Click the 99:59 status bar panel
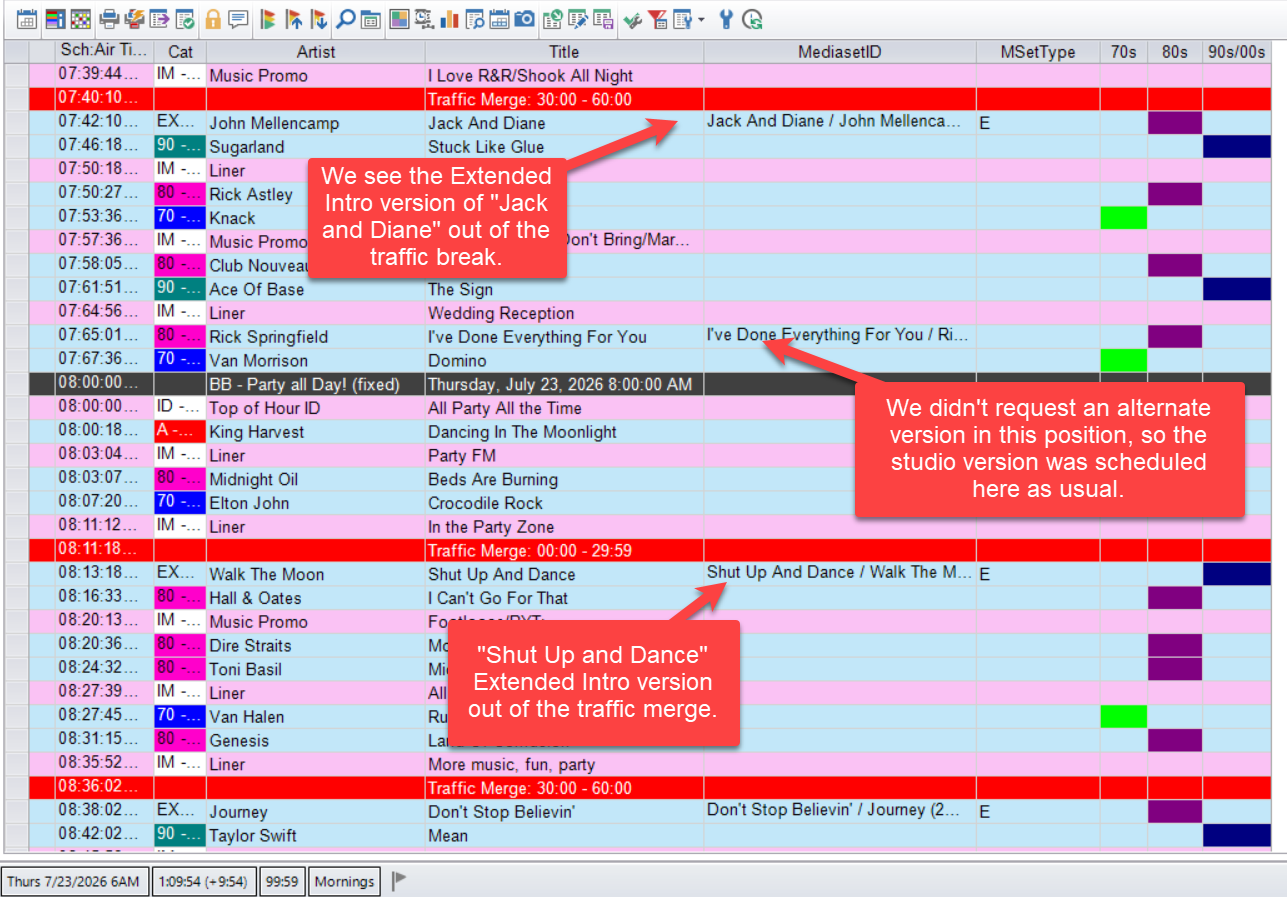 282,881
